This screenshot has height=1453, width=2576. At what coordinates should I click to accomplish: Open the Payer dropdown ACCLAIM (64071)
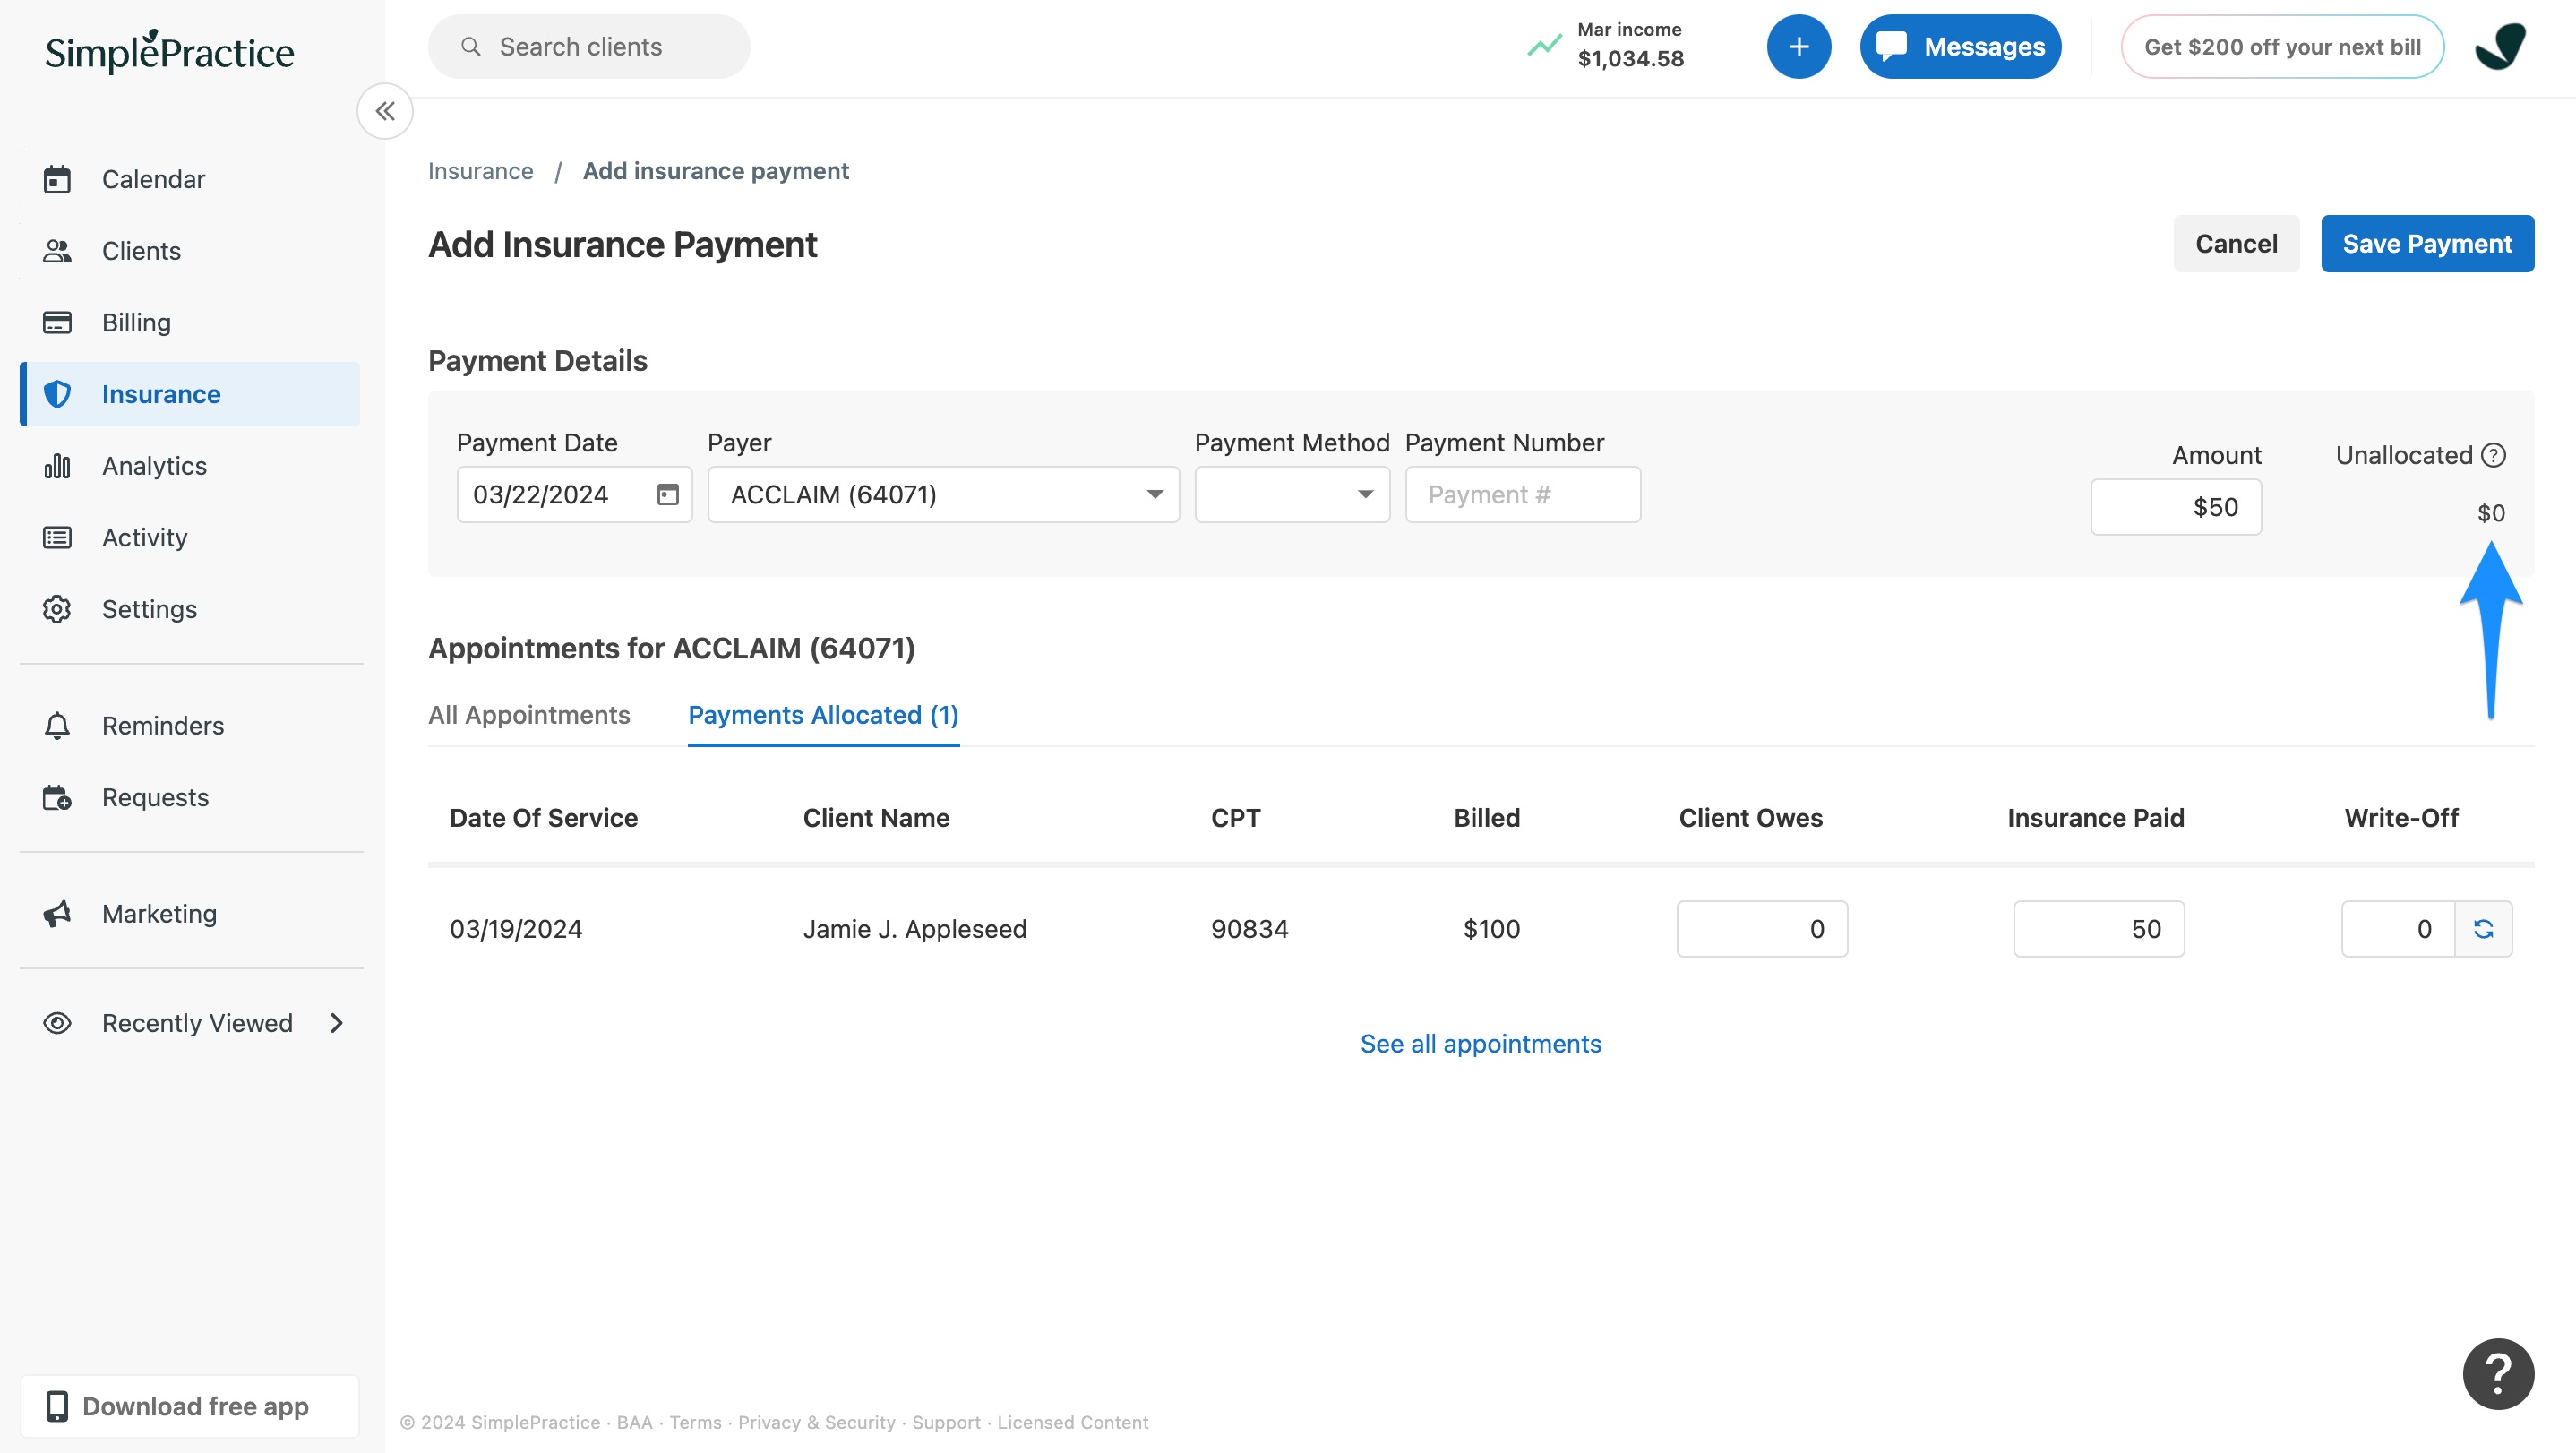943,494
